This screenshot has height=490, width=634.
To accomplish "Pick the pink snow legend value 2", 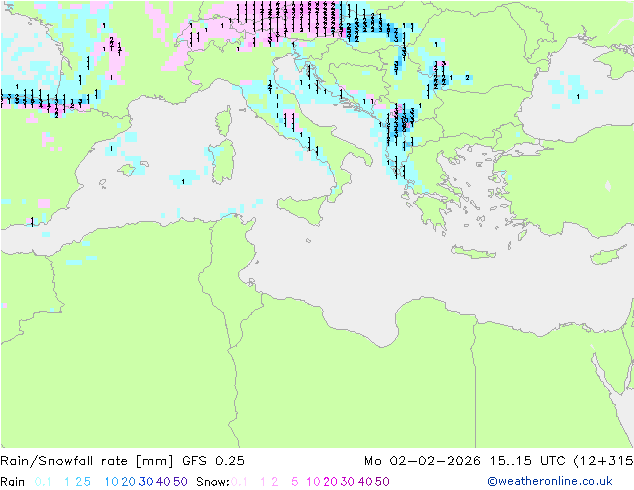I will point(275,482).
